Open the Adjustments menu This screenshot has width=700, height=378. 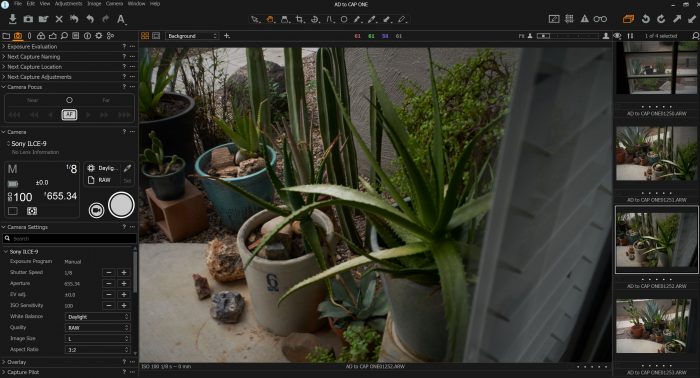(68, 4)
